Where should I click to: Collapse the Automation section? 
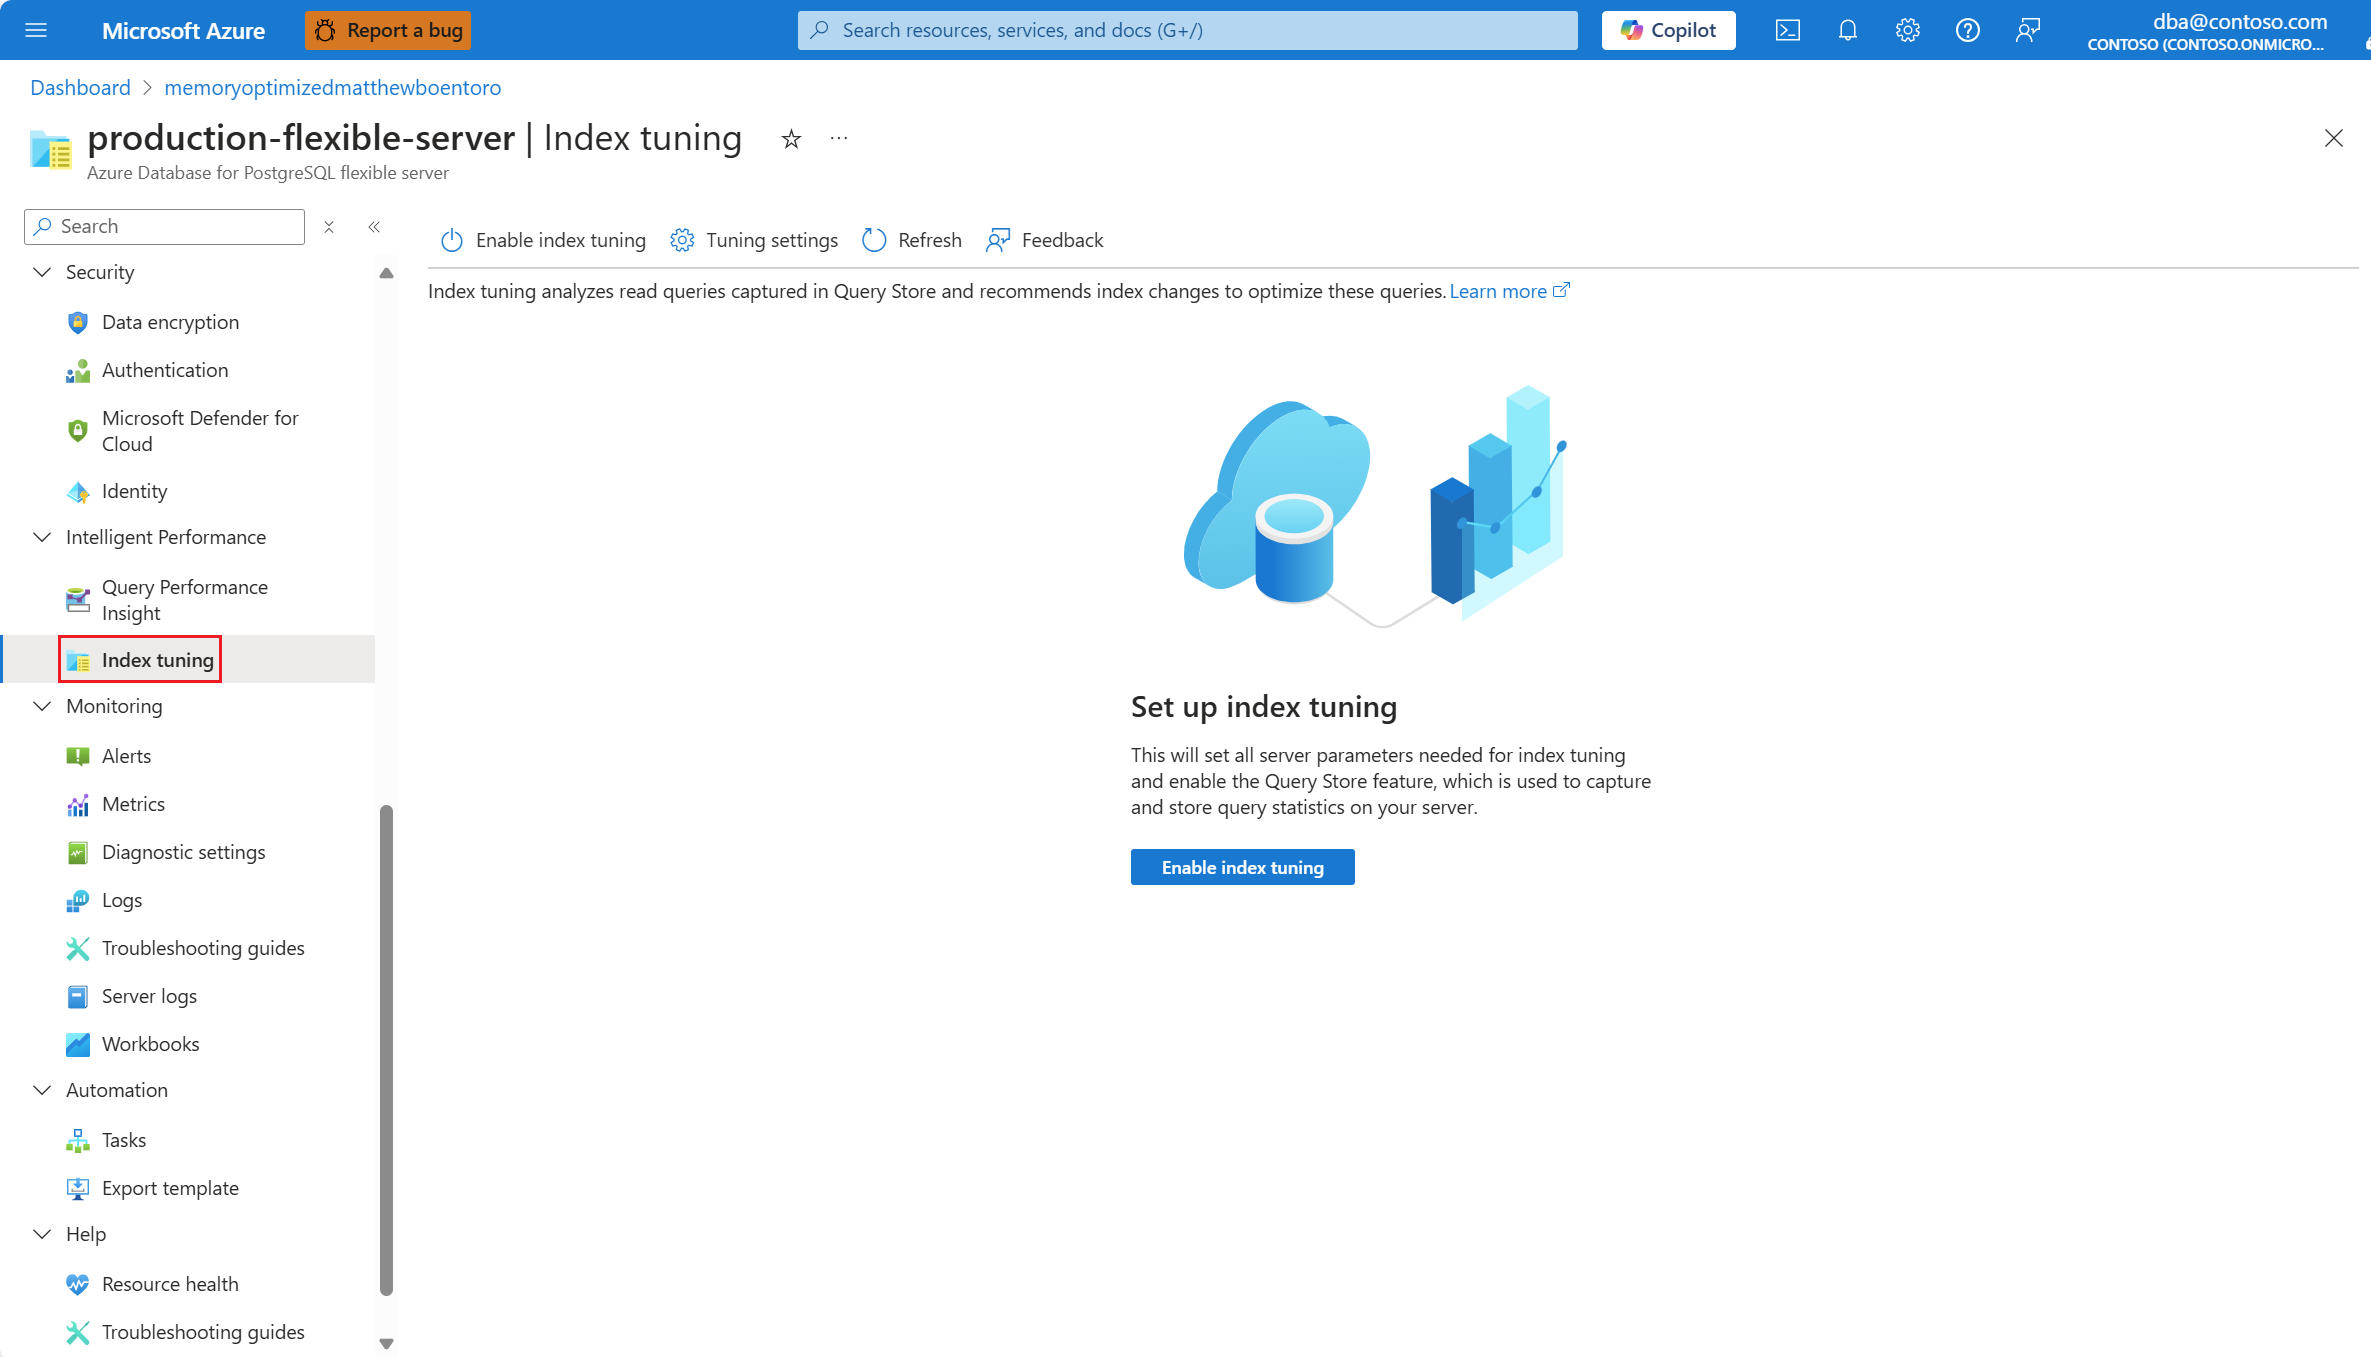[x=42, y=1090]
